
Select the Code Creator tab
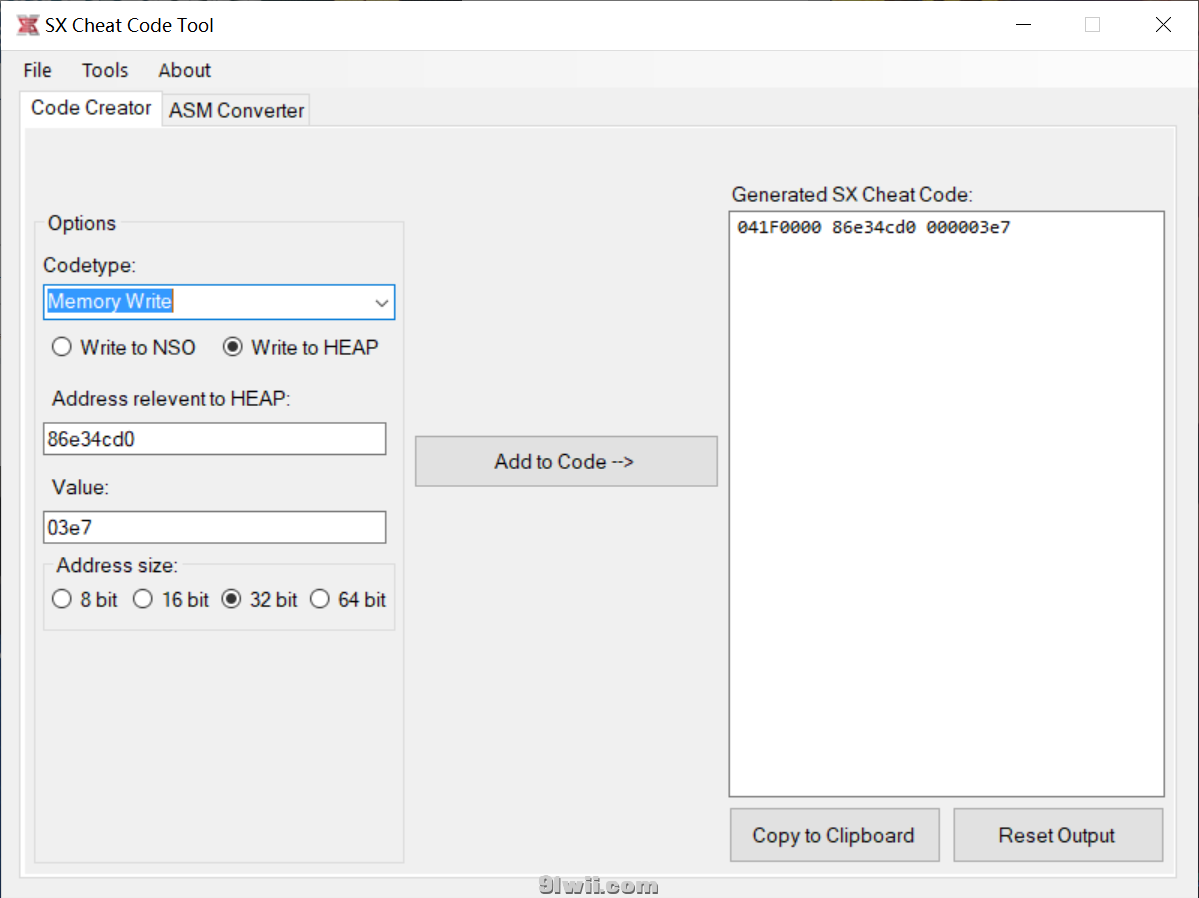pyautogui.click(x=91, y=108)
